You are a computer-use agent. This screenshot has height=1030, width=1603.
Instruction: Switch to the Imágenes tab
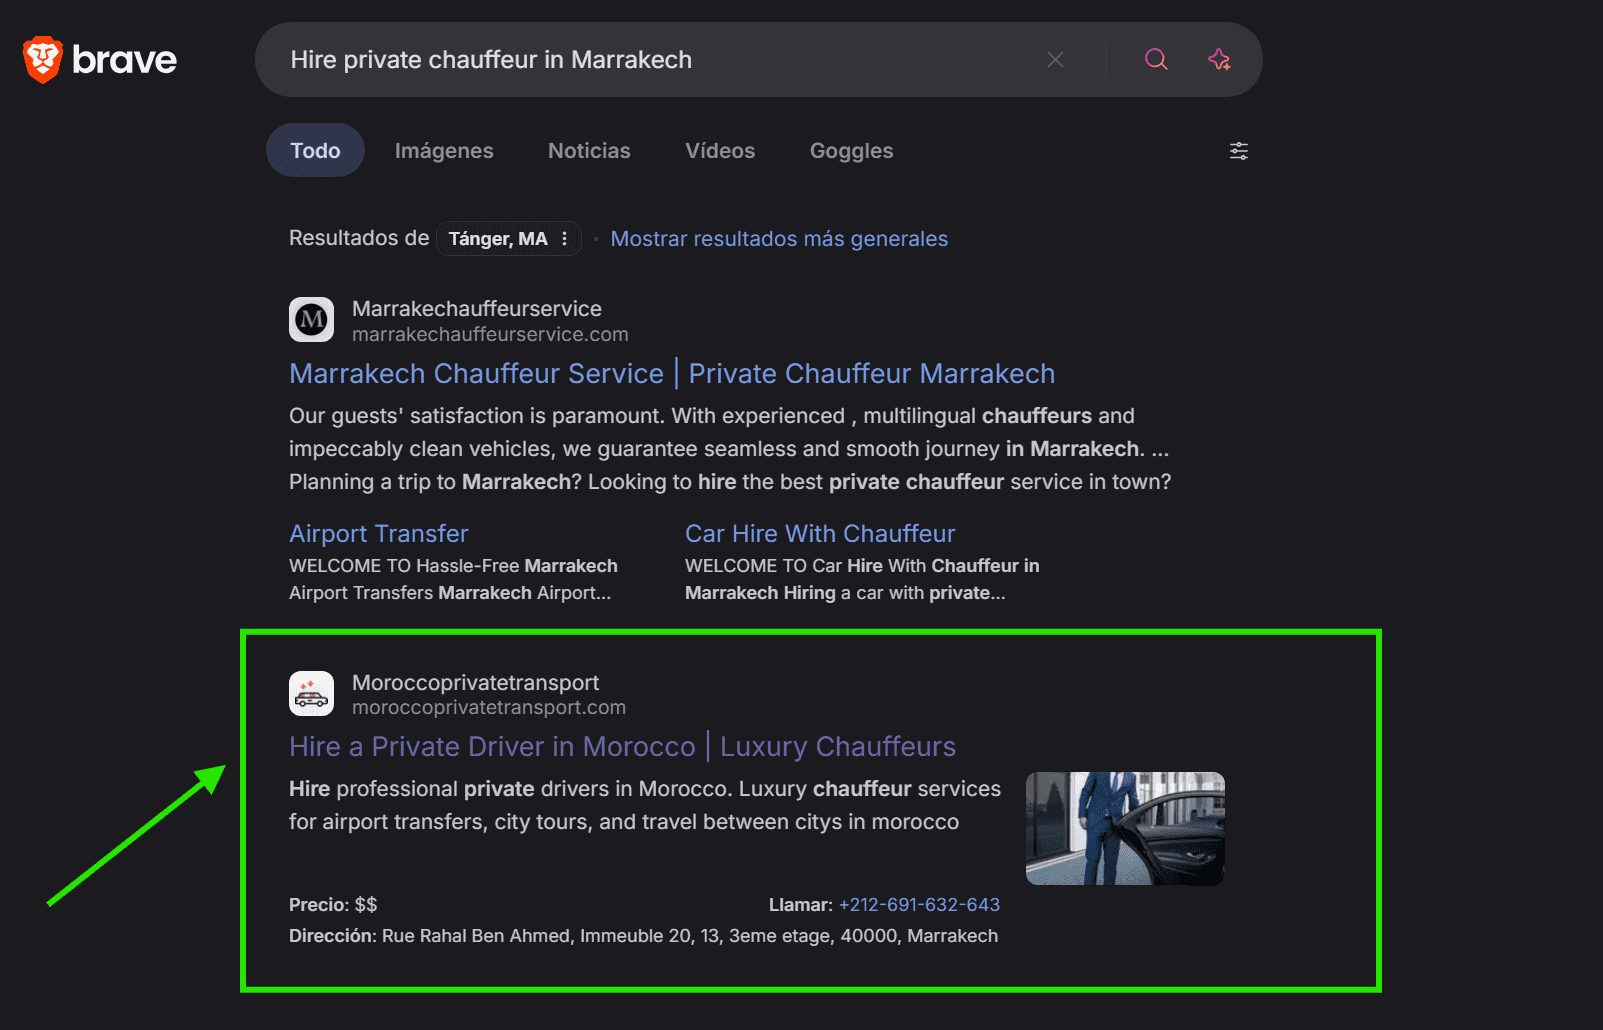[444, 151]
